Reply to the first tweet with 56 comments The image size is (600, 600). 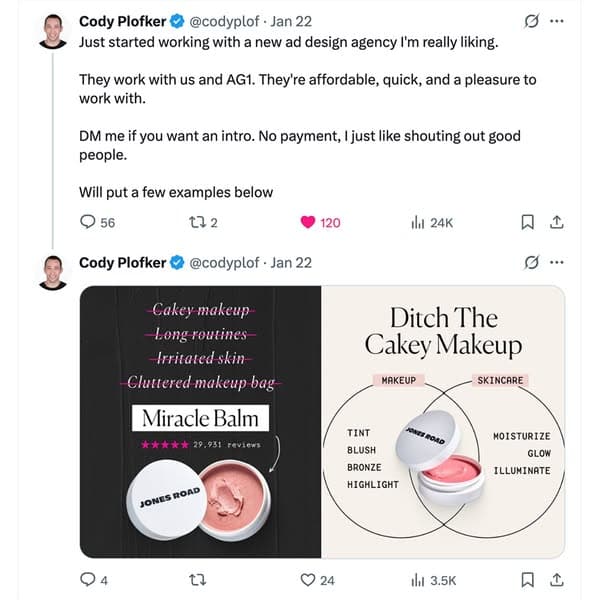pyautogui.click(x=88, y=222)
